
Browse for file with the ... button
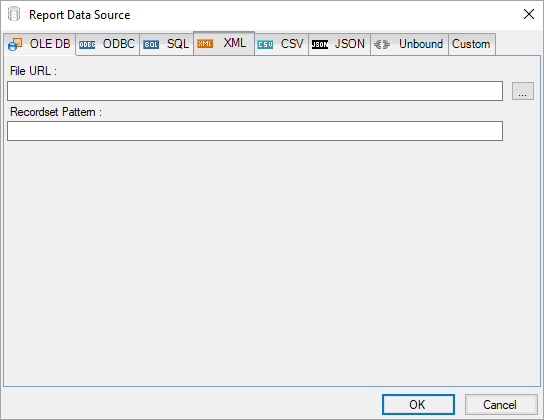pyautogui.click(x=523, y=91)
